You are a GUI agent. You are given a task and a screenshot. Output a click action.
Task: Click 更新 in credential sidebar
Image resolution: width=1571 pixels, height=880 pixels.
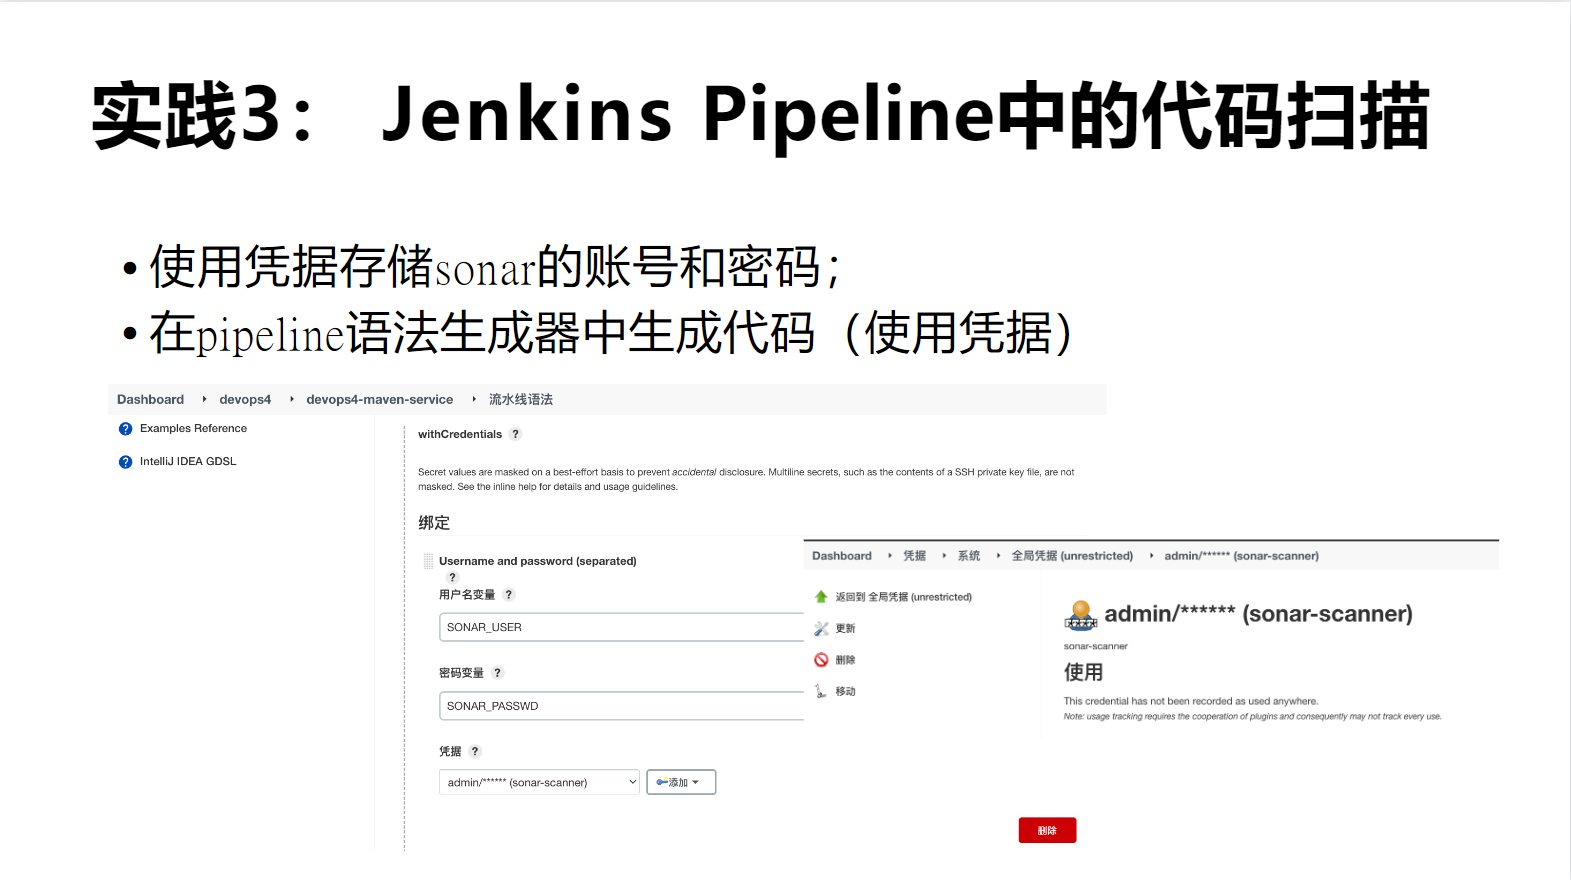pos(846,629)
